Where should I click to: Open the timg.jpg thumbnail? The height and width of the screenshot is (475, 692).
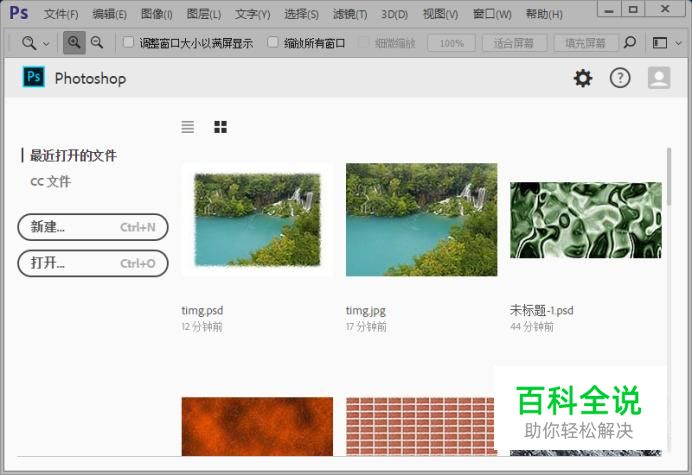(421, 220)
